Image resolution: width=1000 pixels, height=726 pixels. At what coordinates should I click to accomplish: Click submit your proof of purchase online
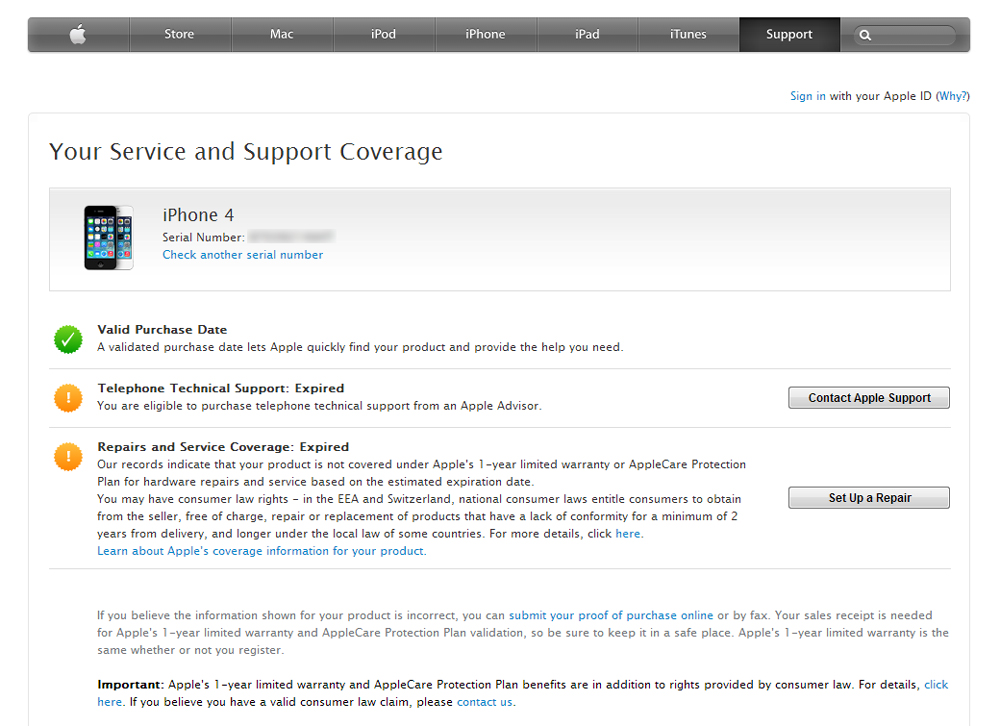pos(611,616)
